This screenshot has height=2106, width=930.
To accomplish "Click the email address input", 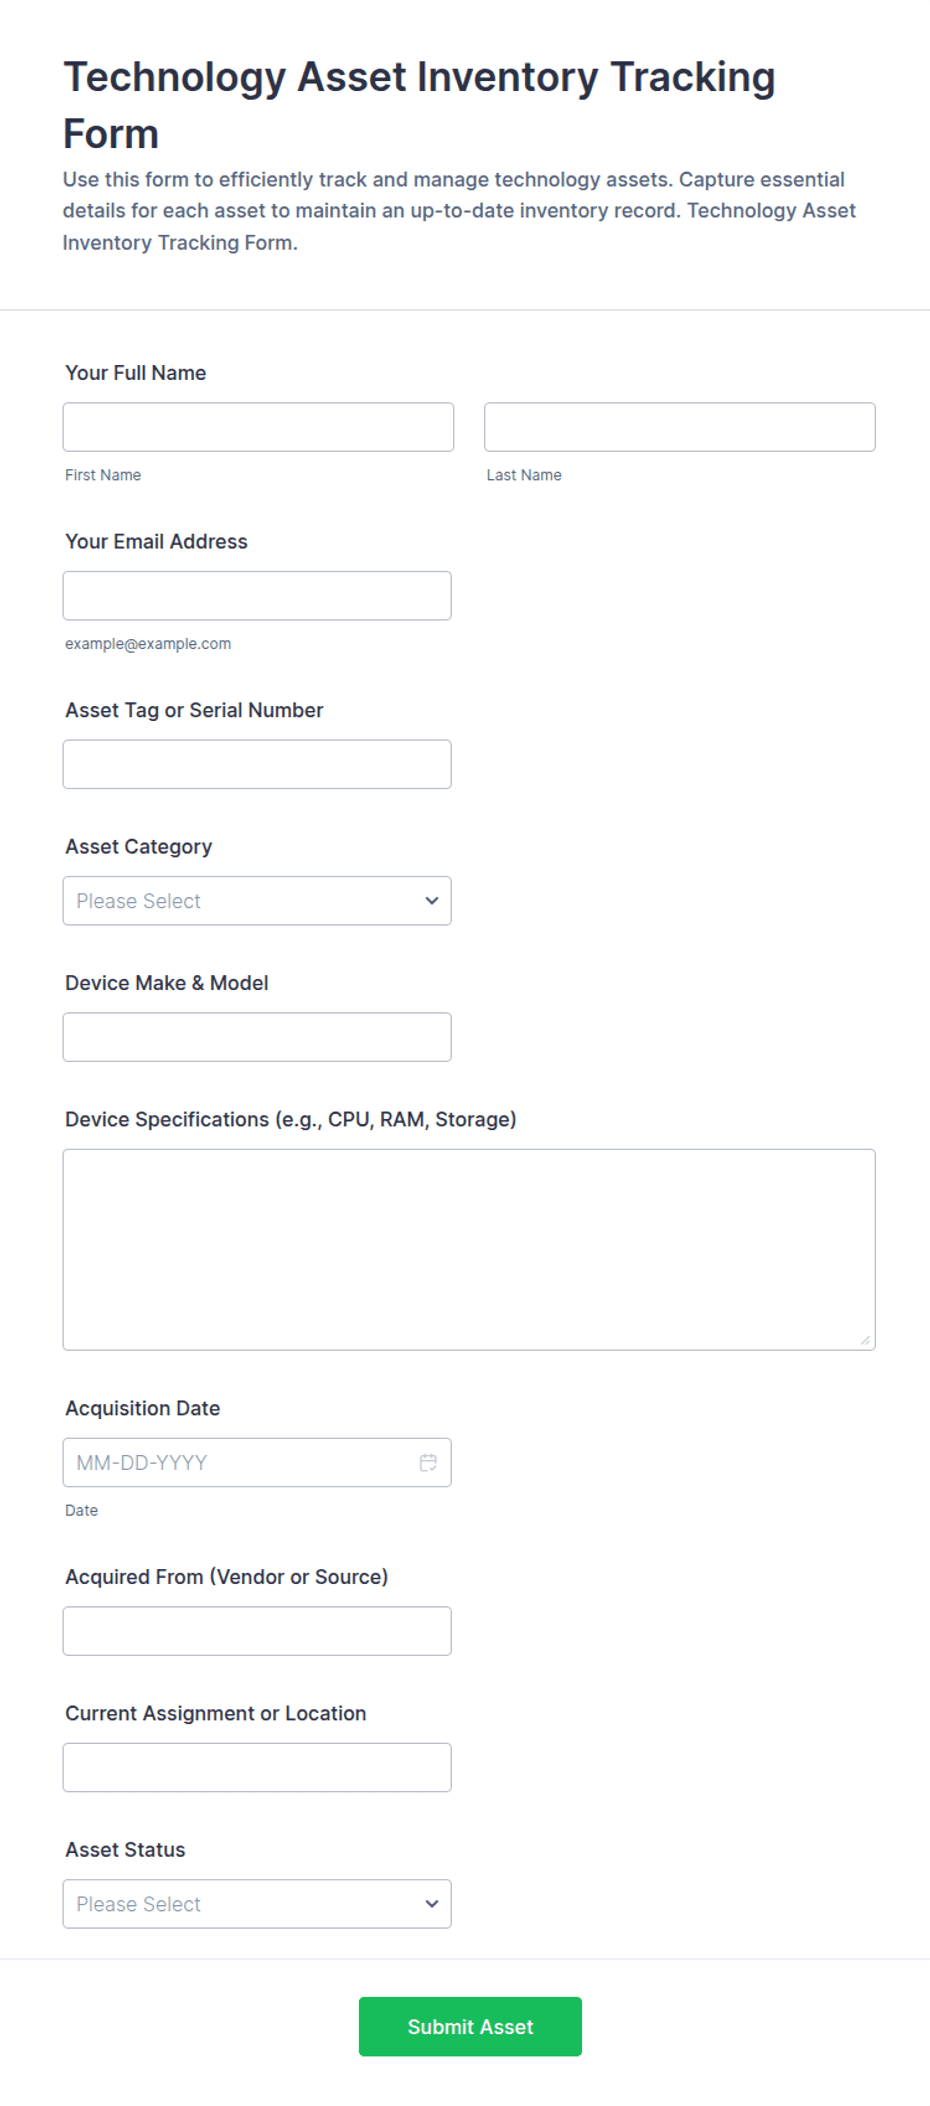I will click(x=257, y=596).
